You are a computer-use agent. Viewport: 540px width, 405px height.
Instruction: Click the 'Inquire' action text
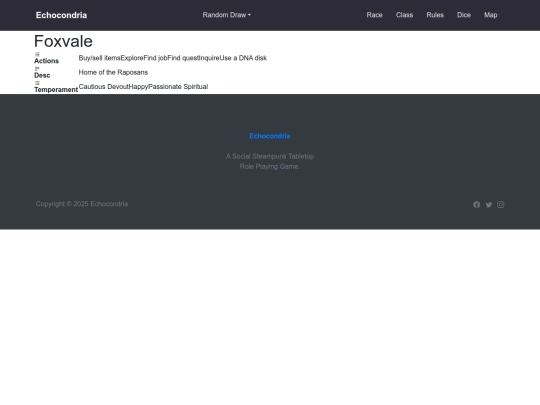[209, 58]
